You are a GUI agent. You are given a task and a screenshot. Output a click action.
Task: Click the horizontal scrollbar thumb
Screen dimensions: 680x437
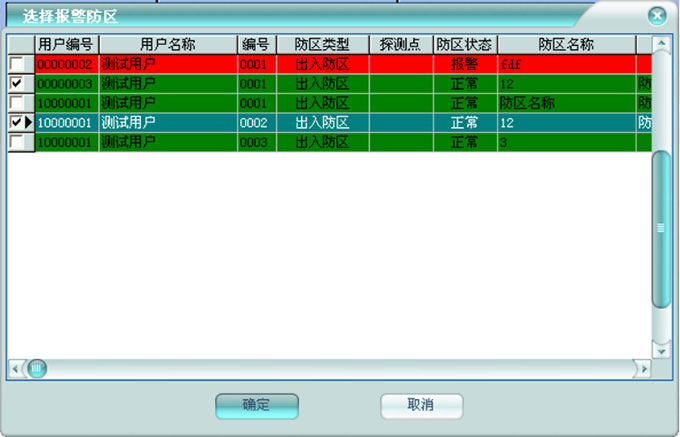(x=37, y=369)
